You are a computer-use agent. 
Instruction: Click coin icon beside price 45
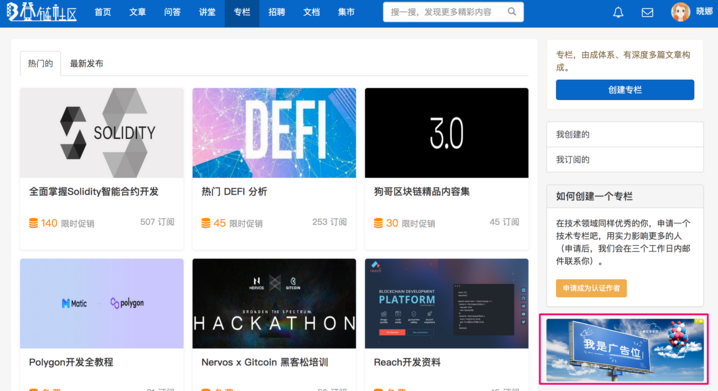click(206, 223)
